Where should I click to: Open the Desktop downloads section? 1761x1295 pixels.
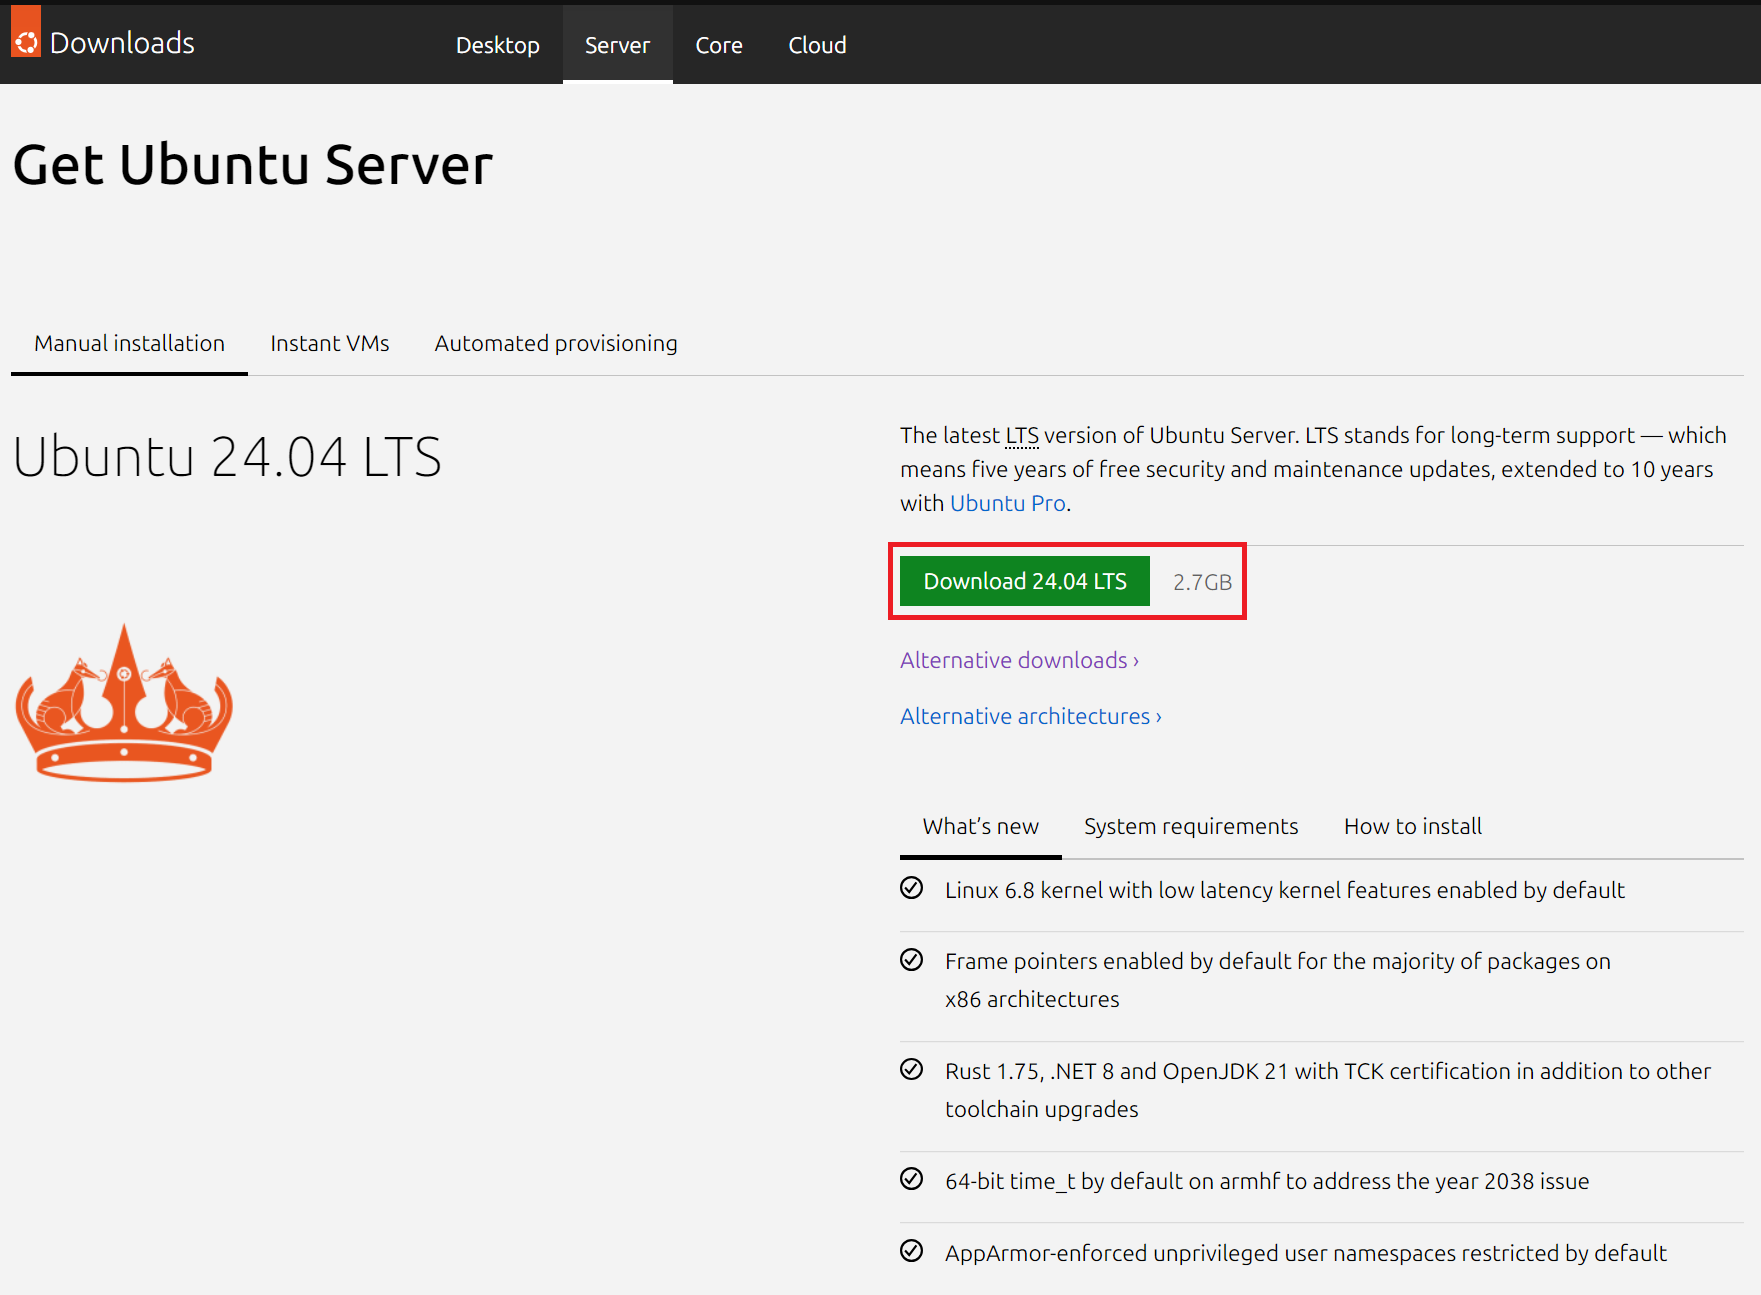click(x=498, y=45)
